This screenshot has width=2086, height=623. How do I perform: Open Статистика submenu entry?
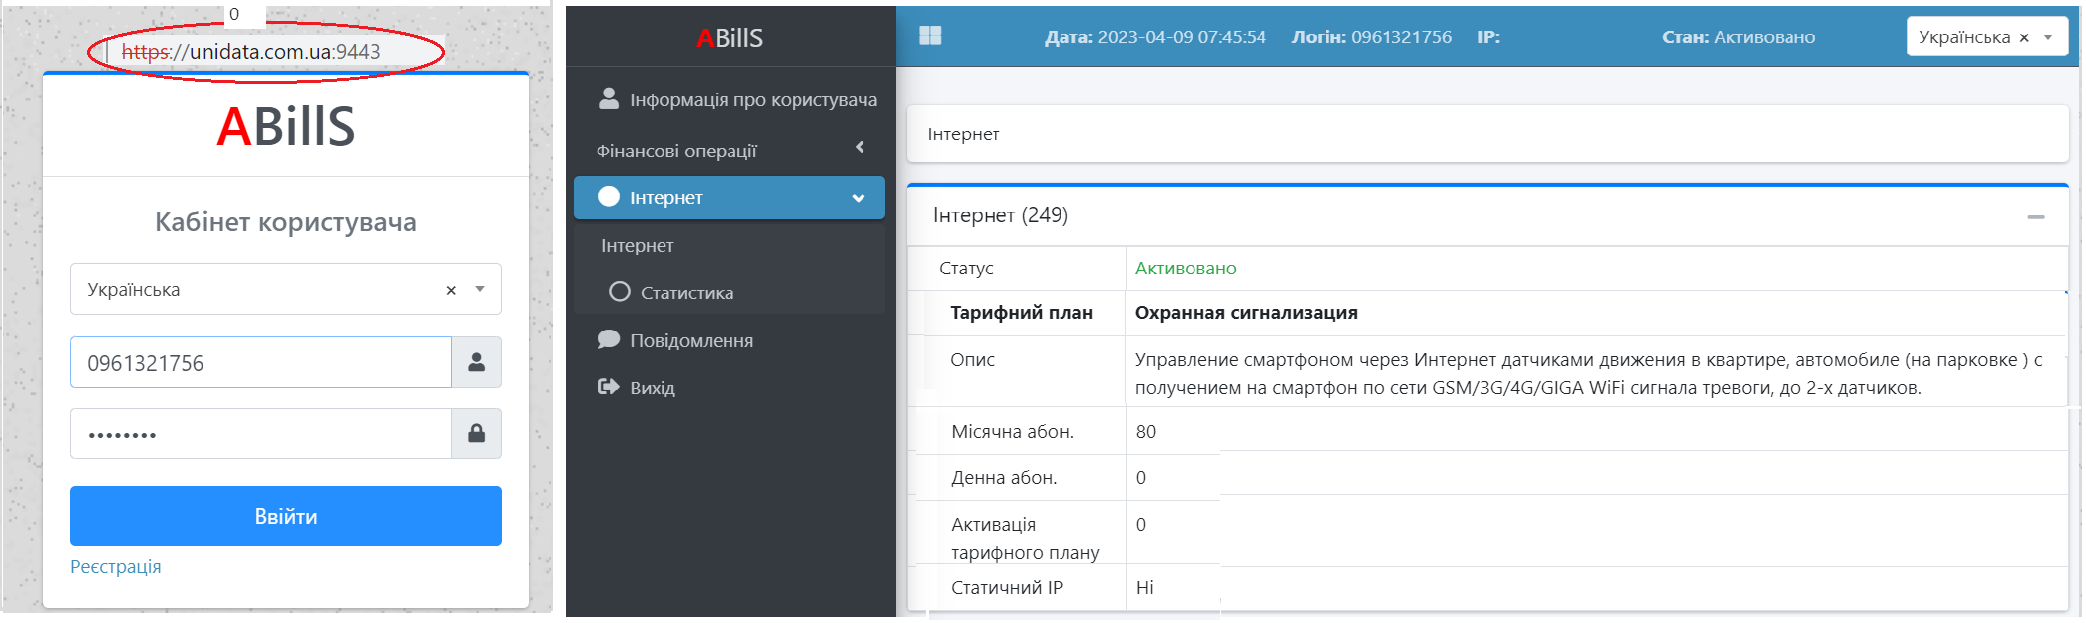coord(729,292)
